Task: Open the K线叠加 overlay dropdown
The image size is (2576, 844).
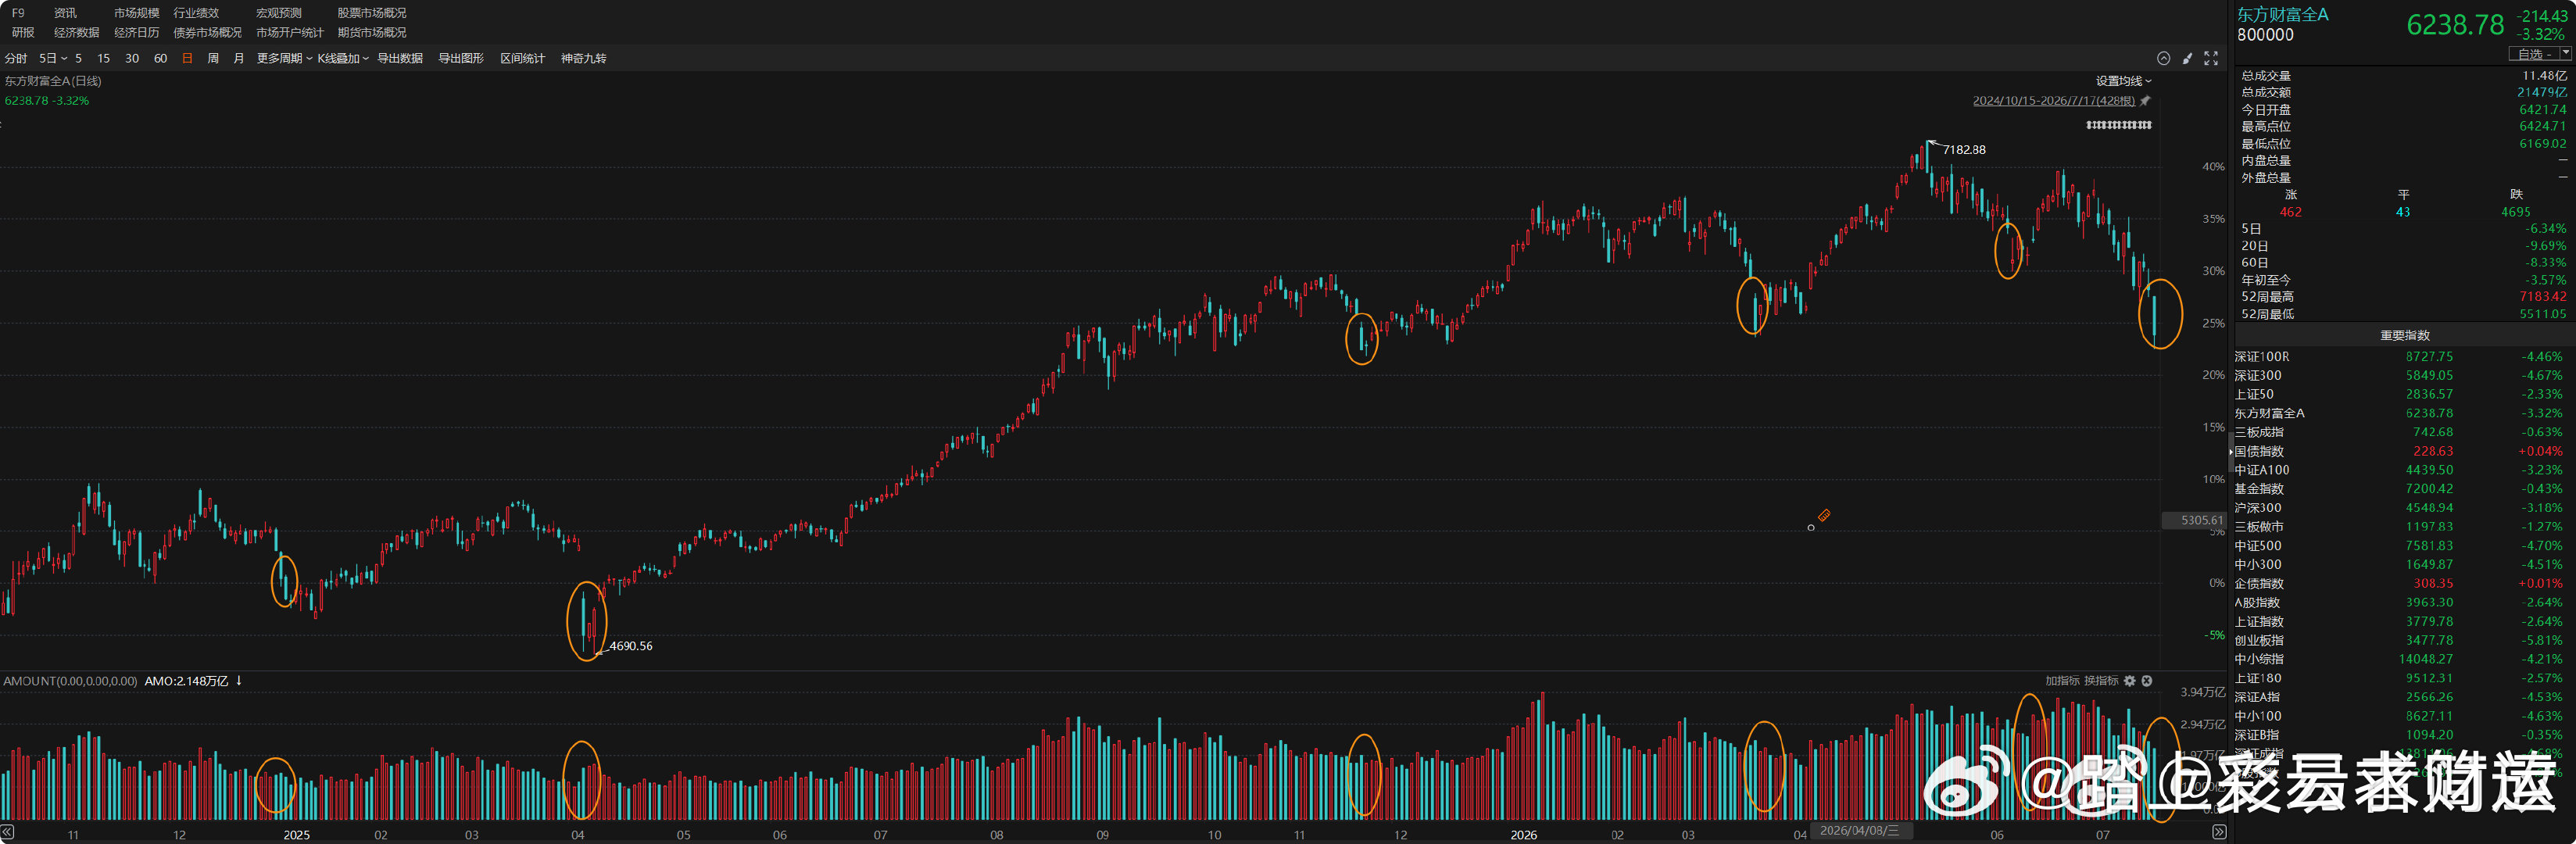Action: click(343, 59)
